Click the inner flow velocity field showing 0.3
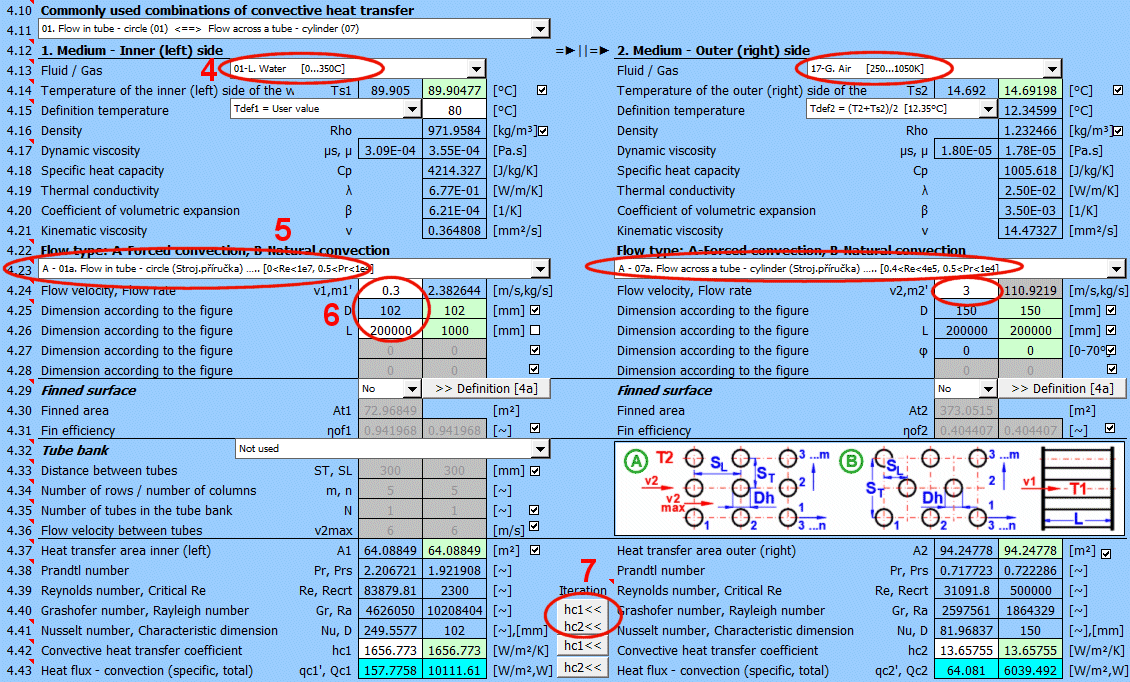Image resolution: width=1130 pixels, height=682 pixels. [x=391, y=290]
